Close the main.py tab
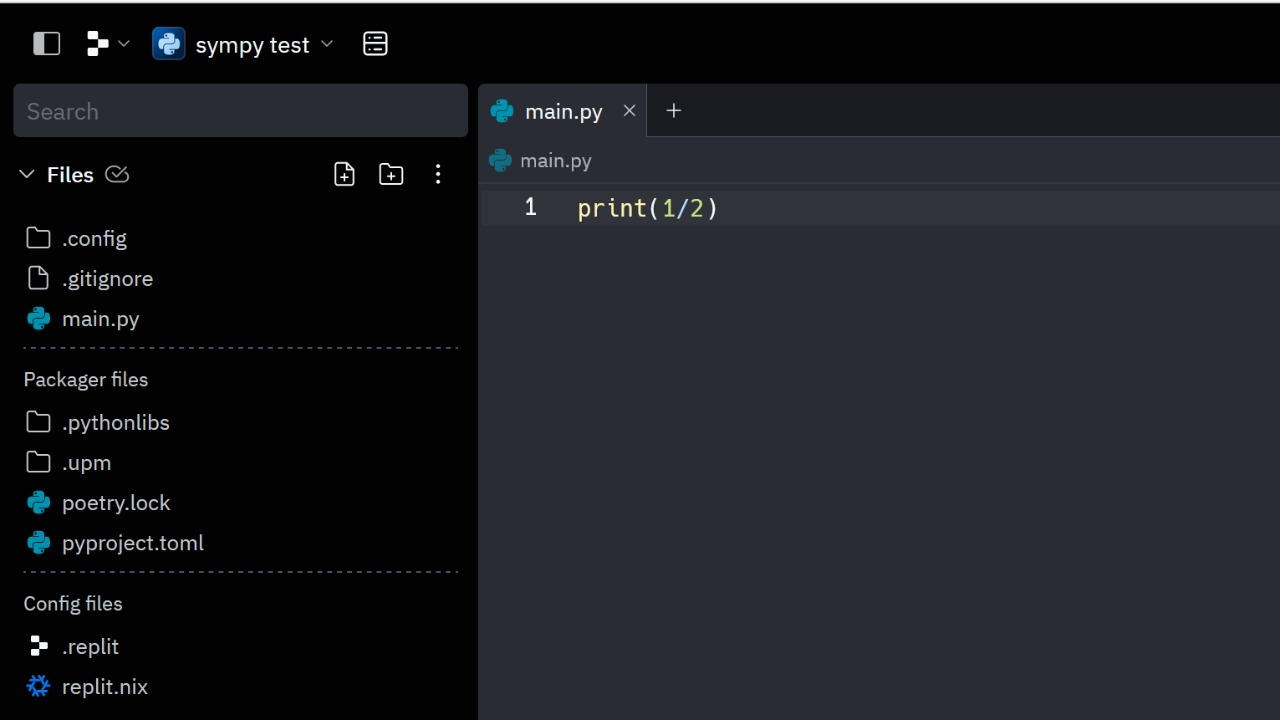1280x720 pixels. click(x=629, y=111)
